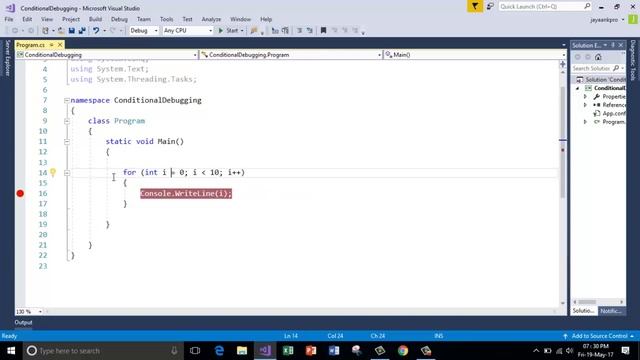Image resolution: width=640 pixels, height=360 pixels.
Task: Close the Program.cs tab
Action: click(60, 44)
